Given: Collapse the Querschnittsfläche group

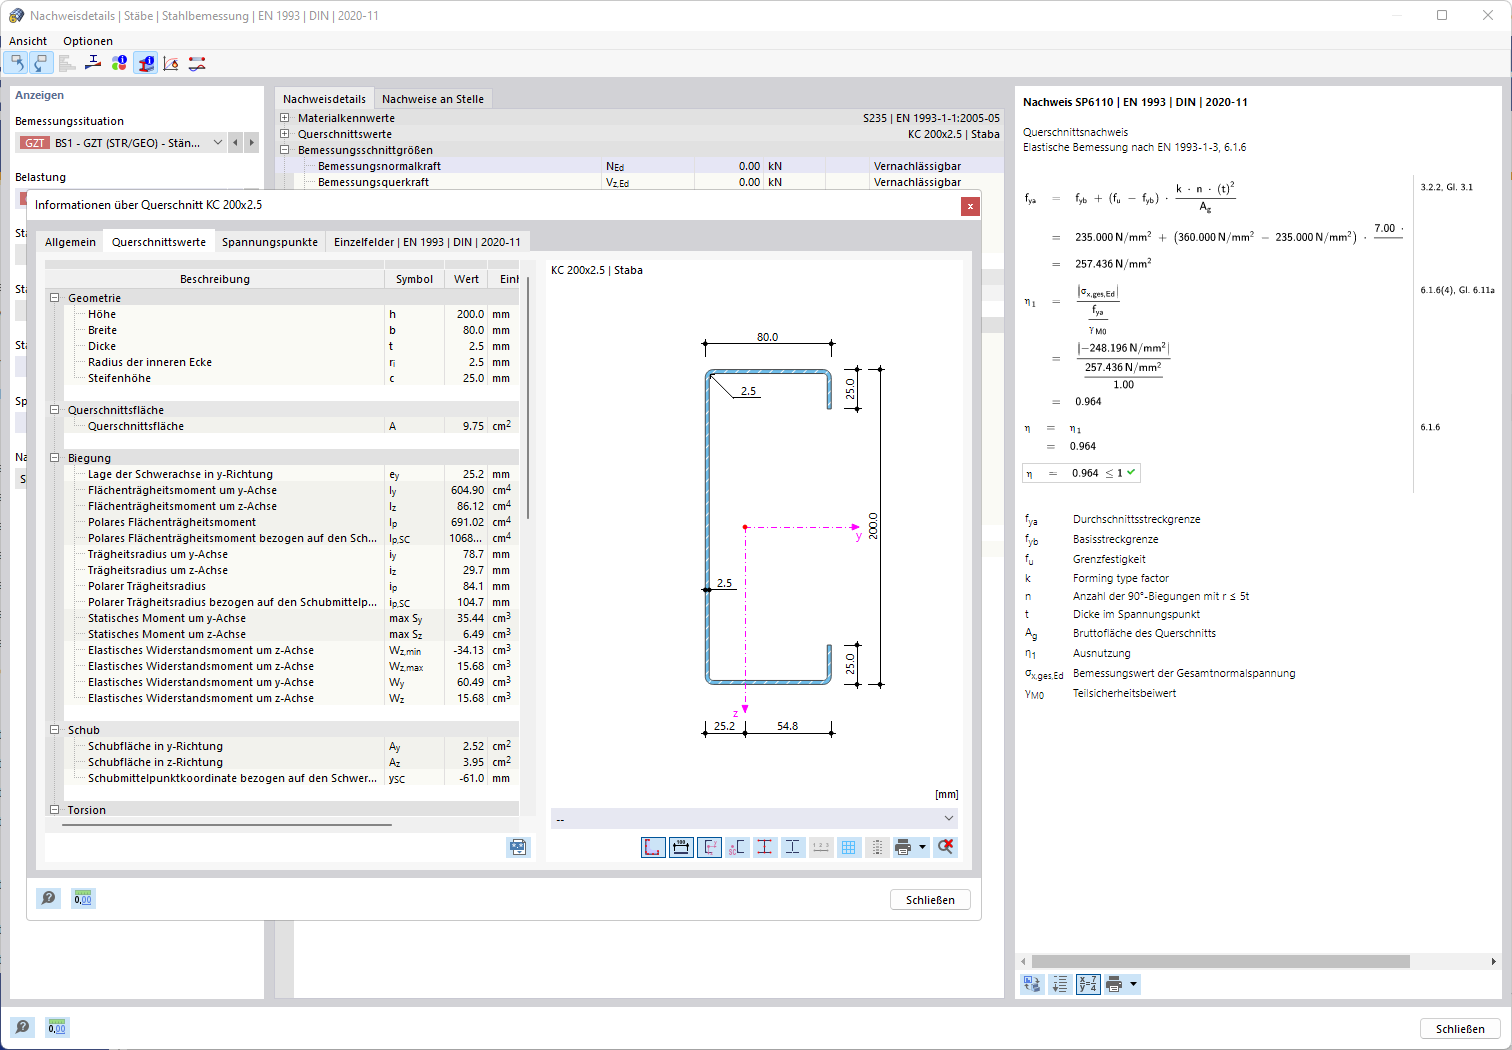Looking at the screenshot, I should click(x=55, y=410).
